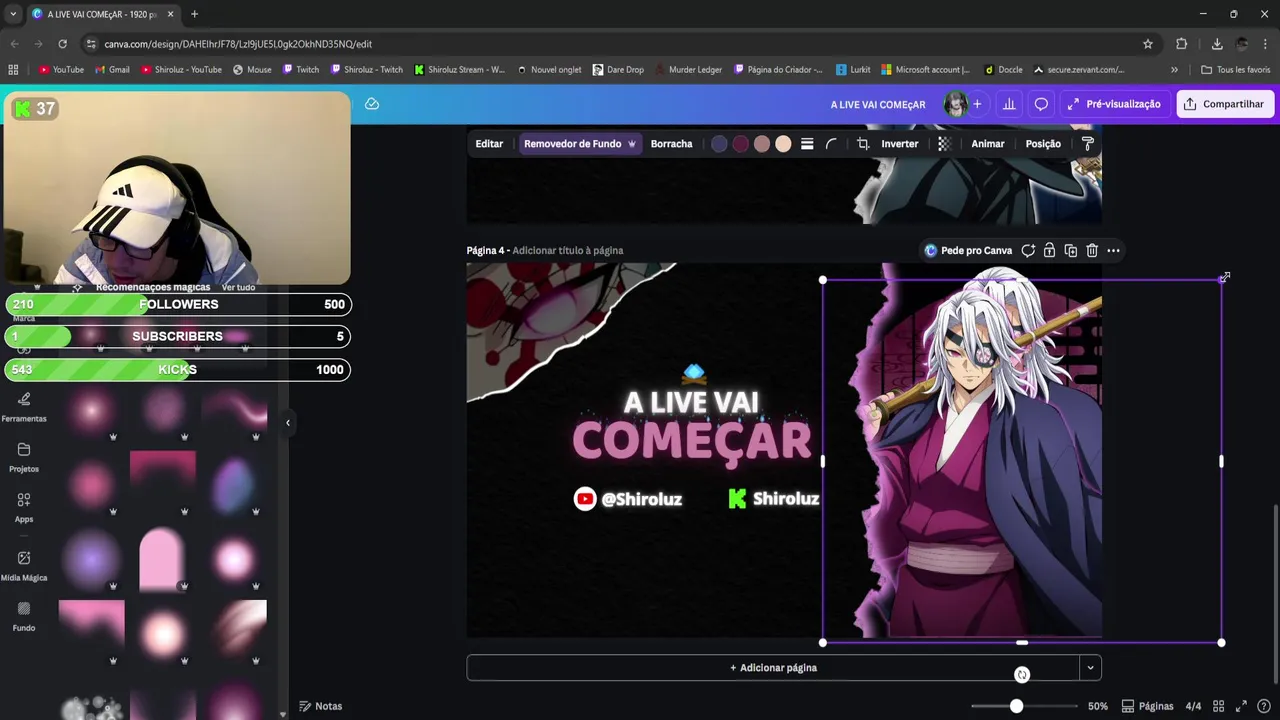Open Pré-visualização presentation mode
Screen dimensions: 1280x720
1114,104
